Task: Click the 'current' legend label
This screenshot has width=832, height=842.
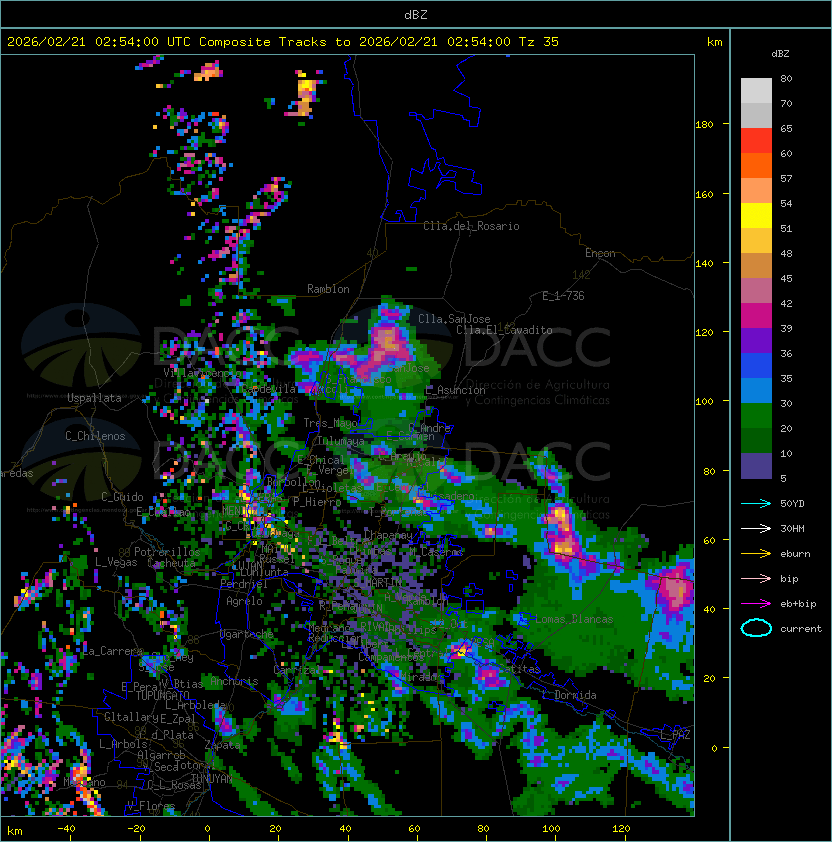Action: click(801, 628)
